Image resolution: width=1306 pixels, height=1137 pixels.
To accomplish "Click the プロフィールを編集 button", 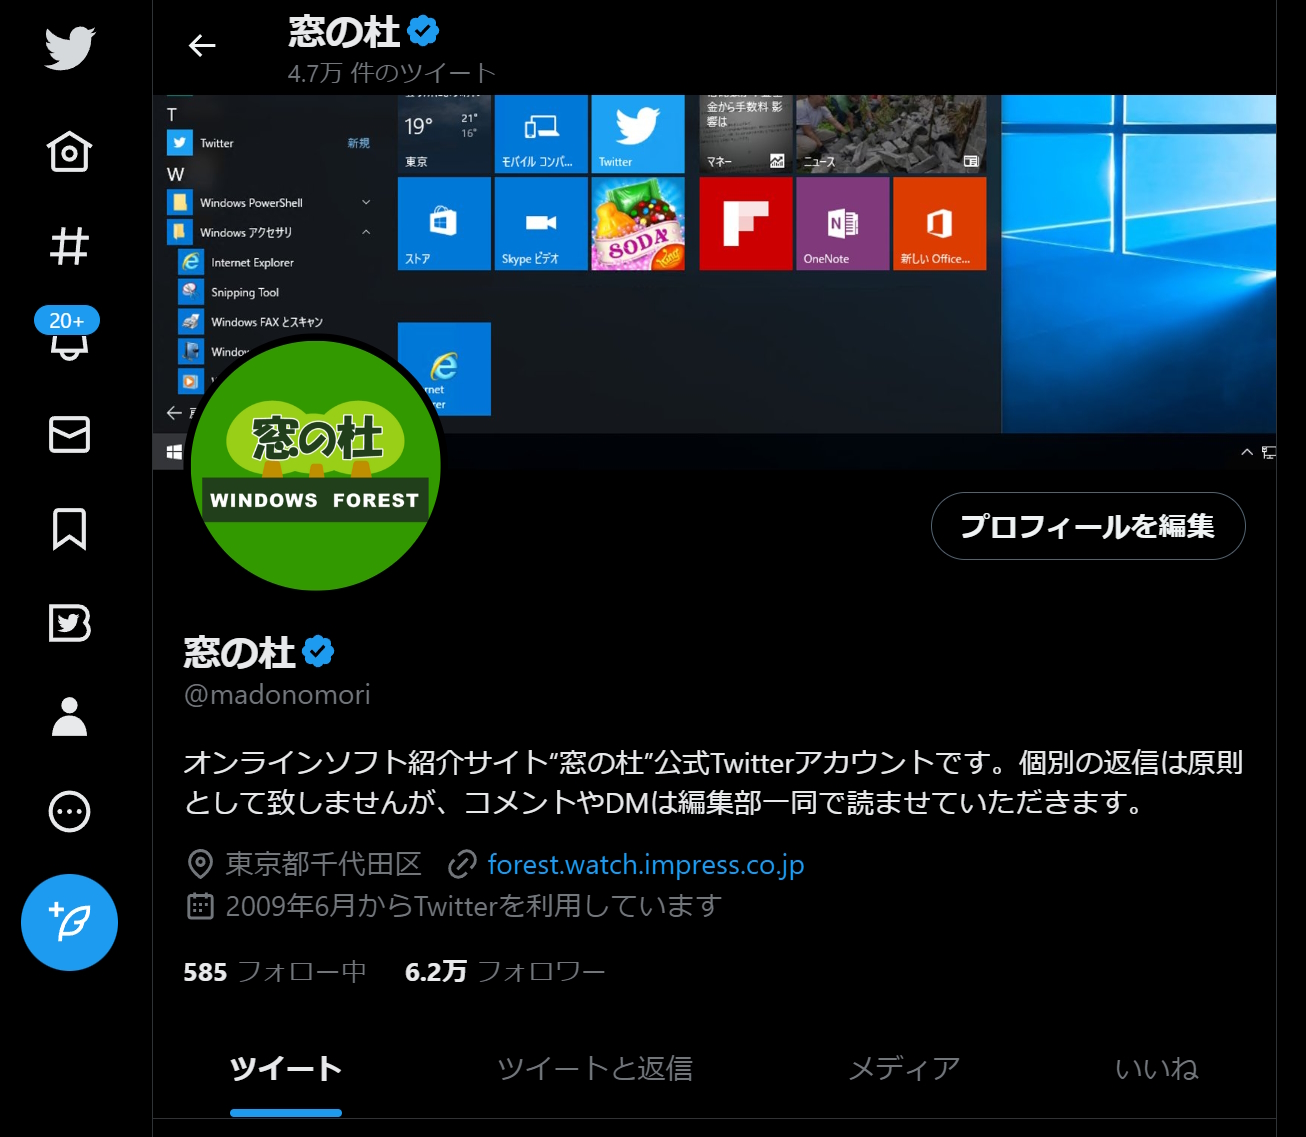I will click(1088, 526).
